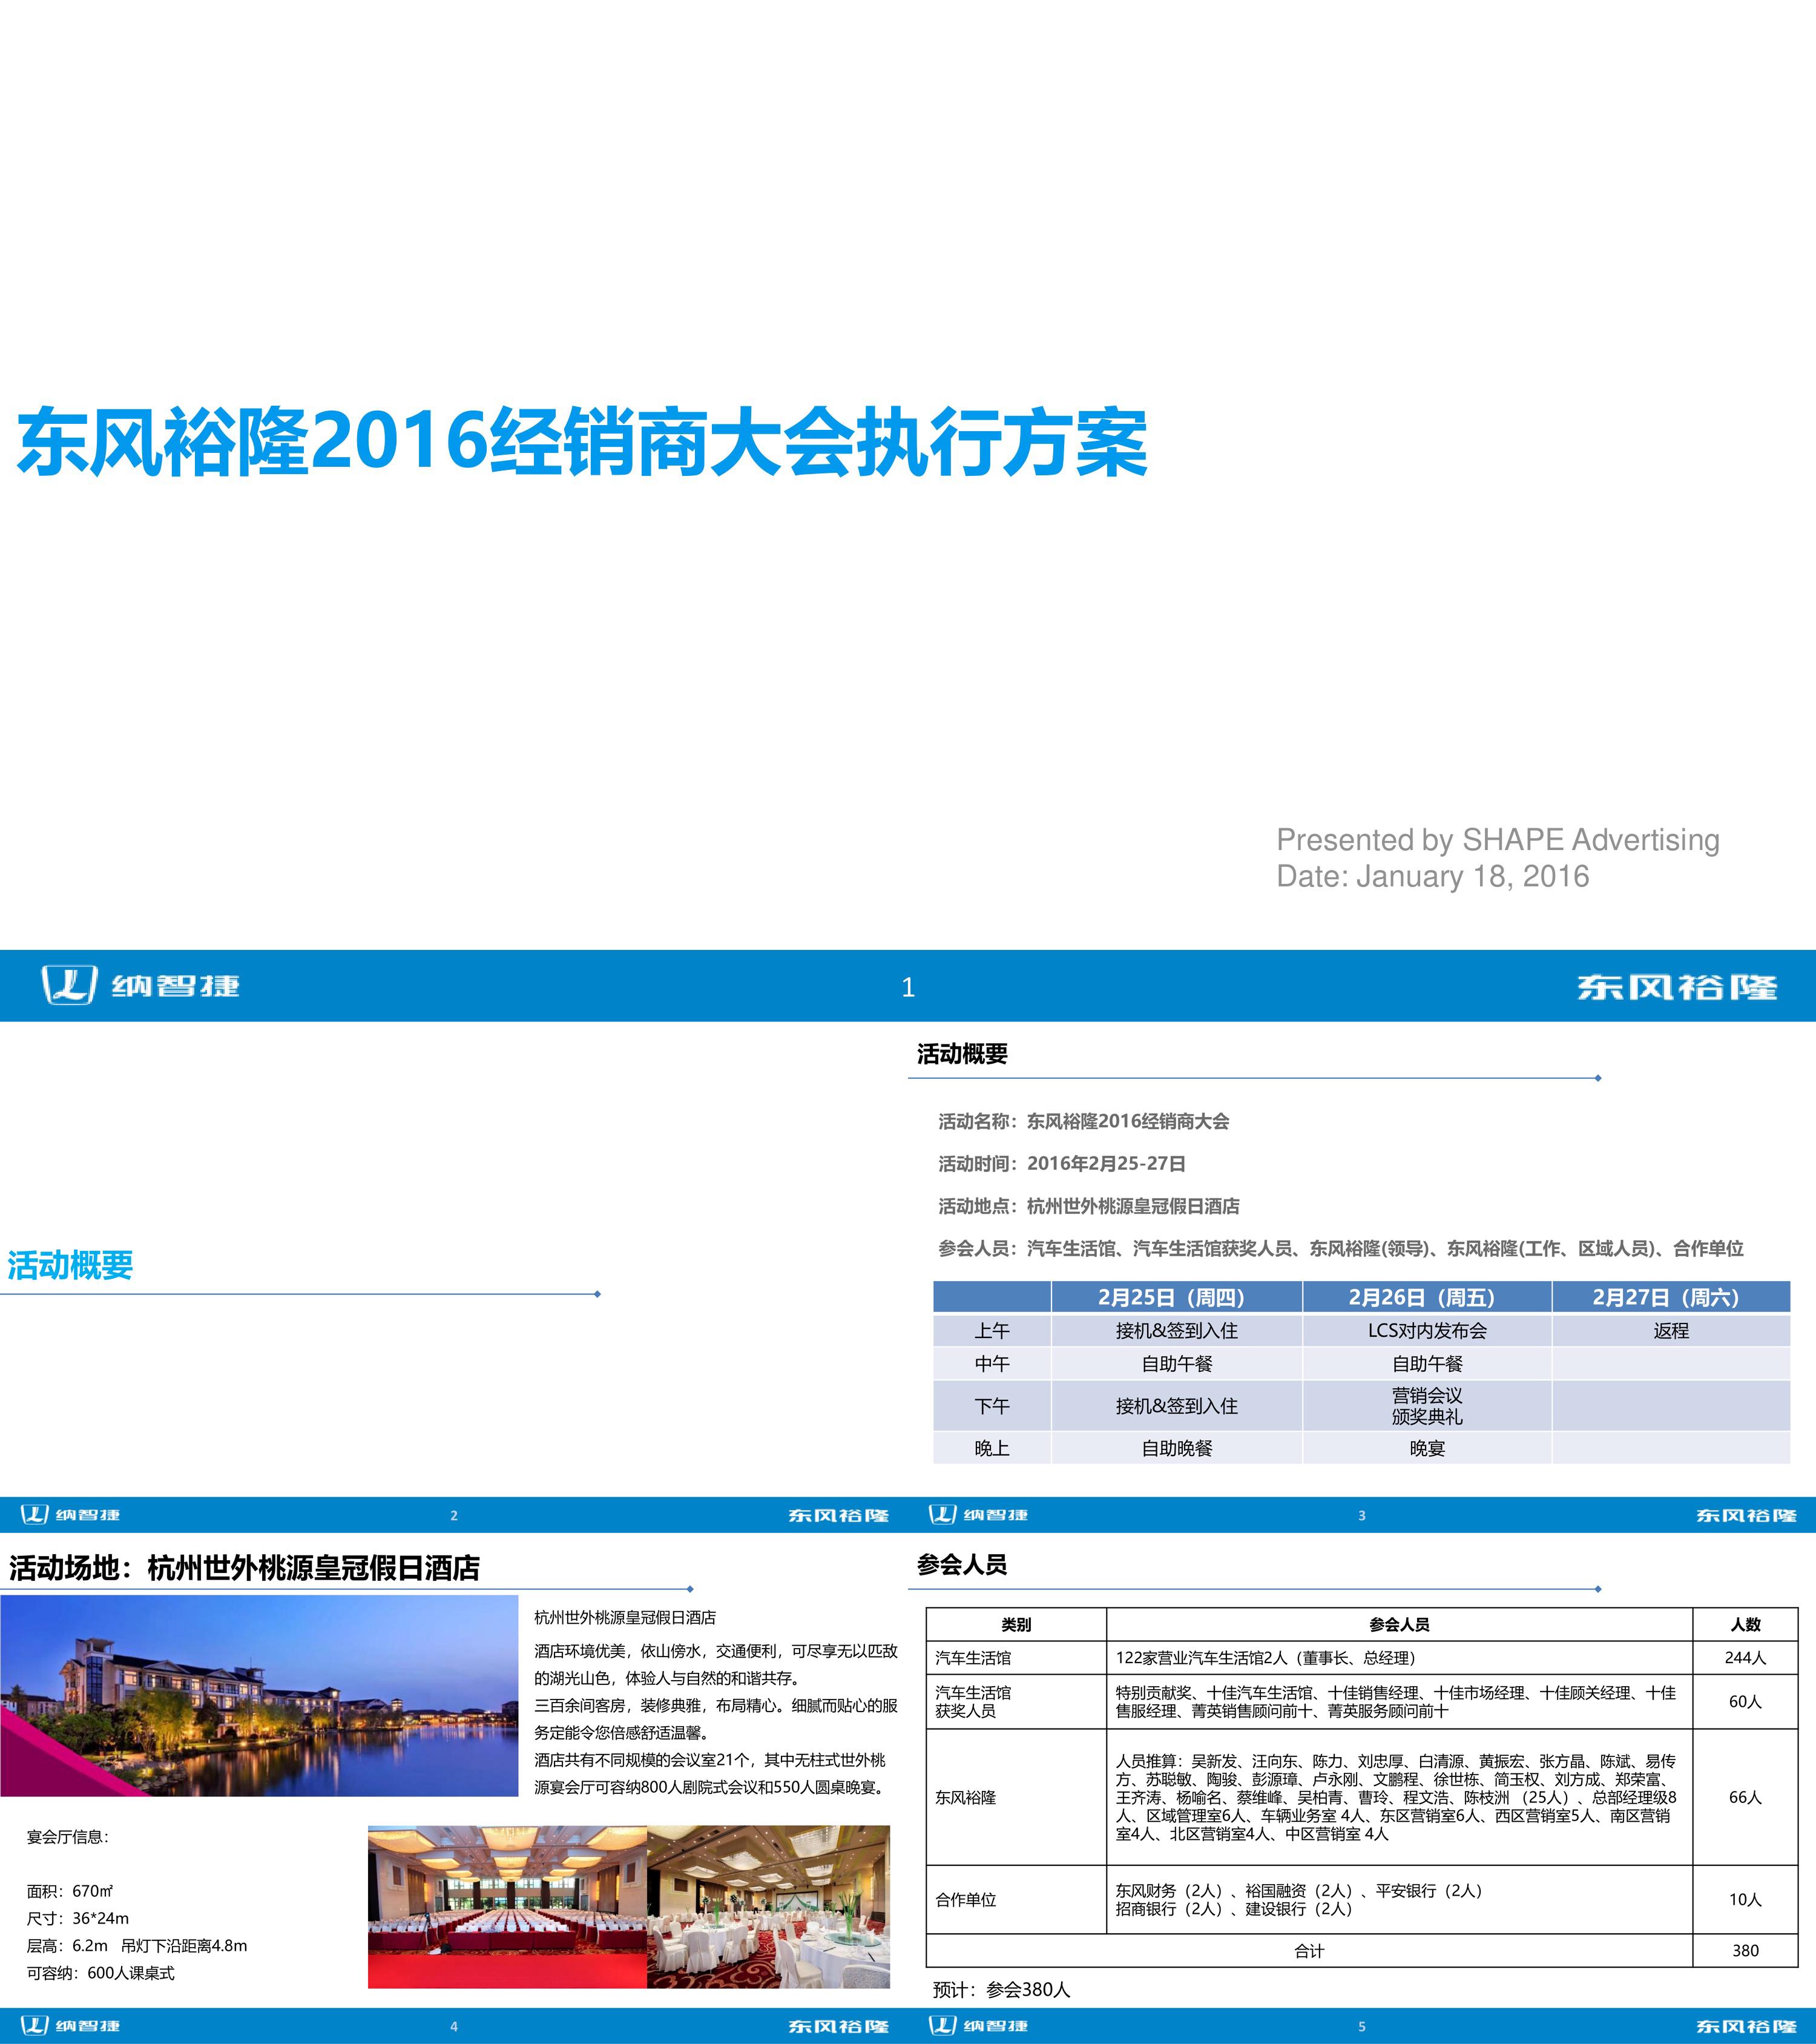Click the 380 total cell
Image resolution: width=1816 pixels, height=2044 pixels.
[1745, 1950]
